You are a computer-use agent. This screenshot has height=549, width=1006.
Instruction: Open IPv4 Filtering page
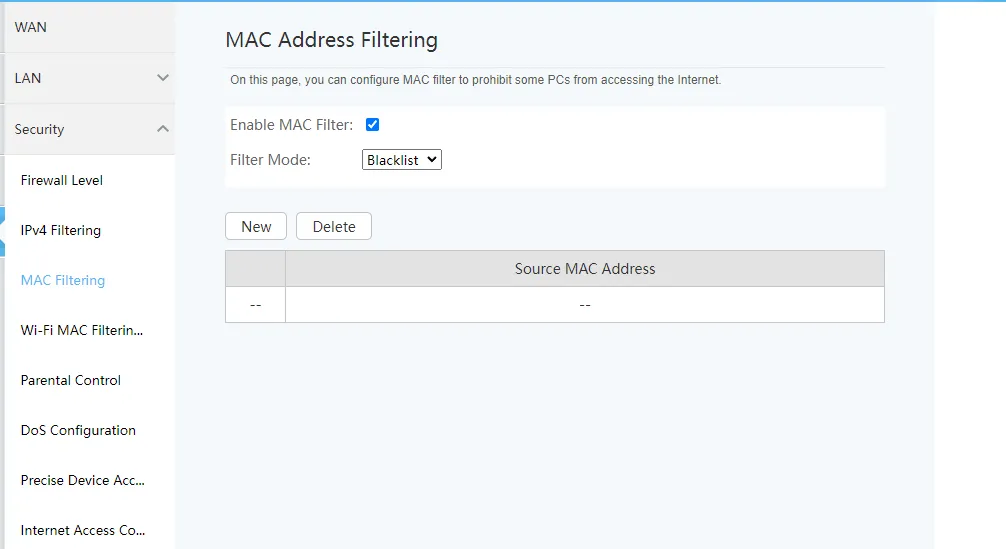click(x=61, y=230)
